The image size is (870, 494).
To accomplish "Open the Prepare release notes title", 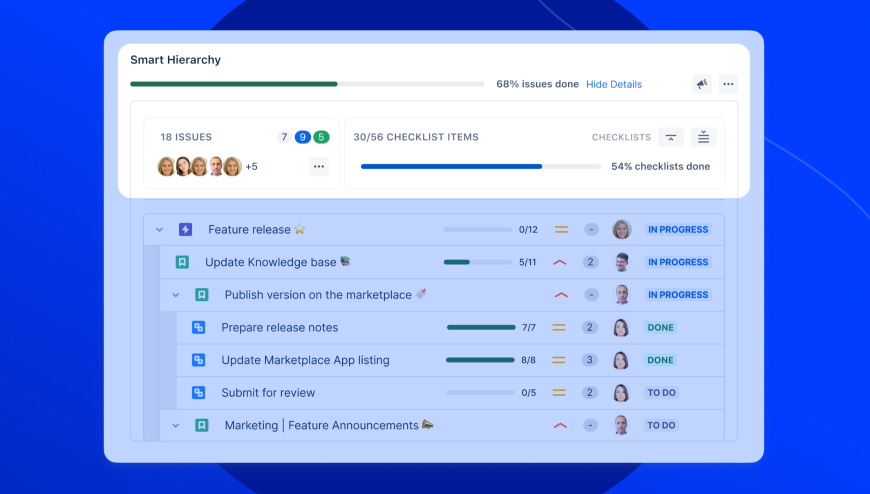I will point(280,327).
